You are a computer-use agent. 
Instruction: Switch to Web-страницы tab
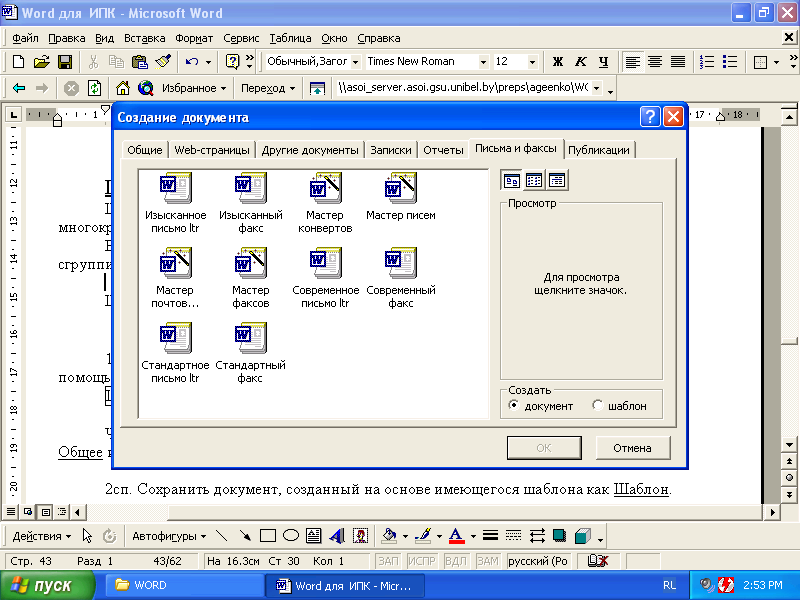212,150
